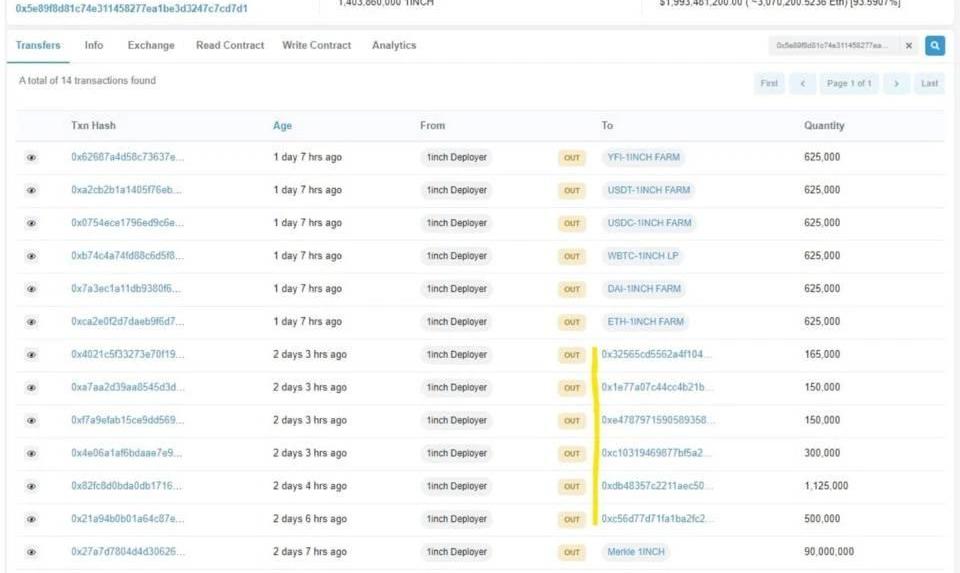The height and width of the screenshot is (573, 960).
Task: Open transaction 0x4e06a1af6bdaae7e9
Action: click(x=126, y=453)
